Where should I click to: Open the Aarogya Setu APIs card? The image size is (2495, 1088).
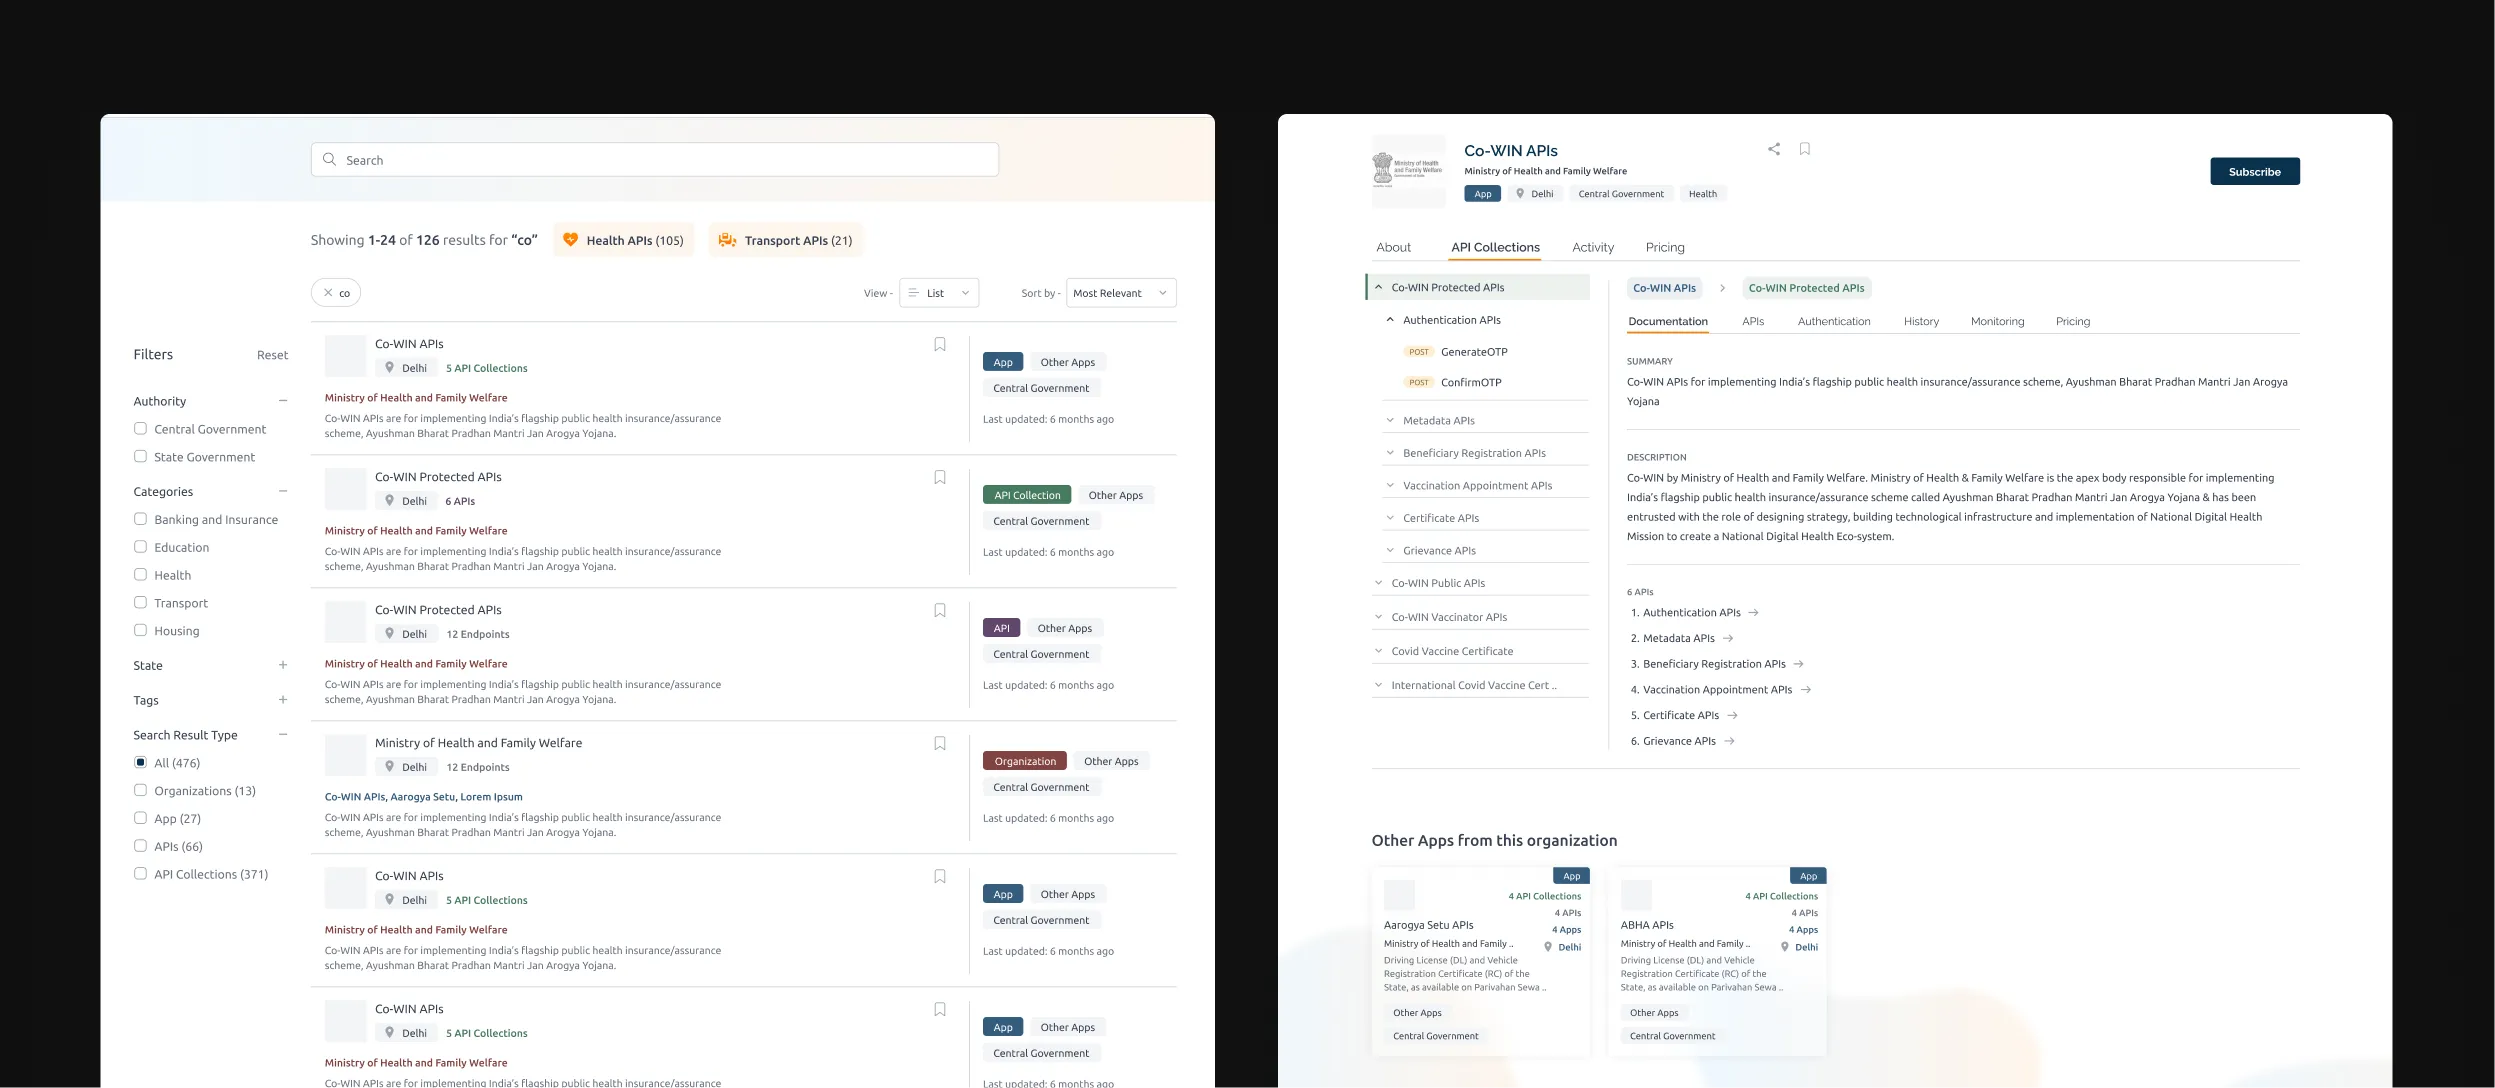pos(1481,961)
